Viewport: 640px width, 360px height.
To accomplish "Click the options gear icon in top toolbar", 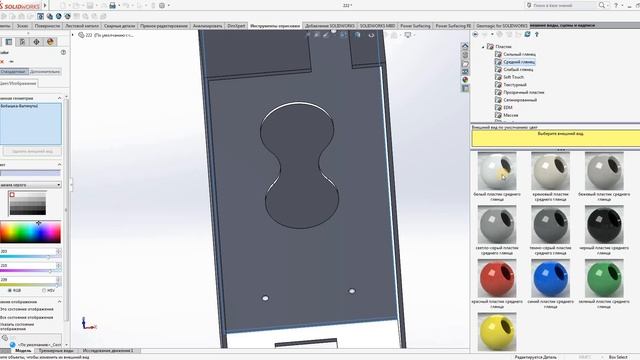I will (x=162, y=6).
